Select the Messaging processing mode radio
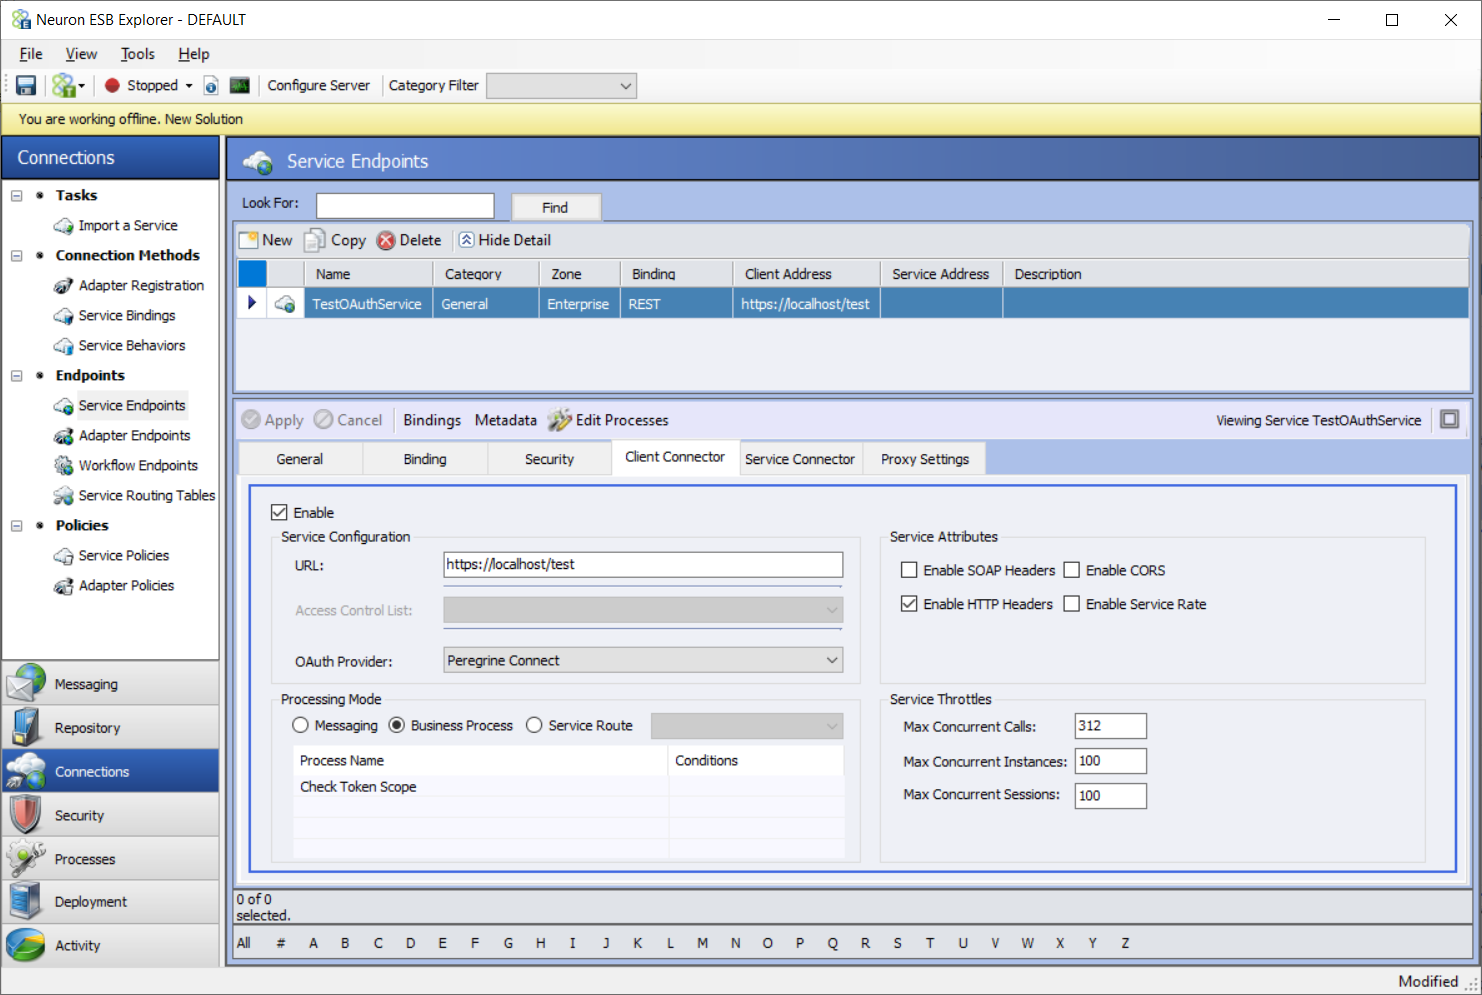The image size is (1482, 995). [x=300, y=725]
